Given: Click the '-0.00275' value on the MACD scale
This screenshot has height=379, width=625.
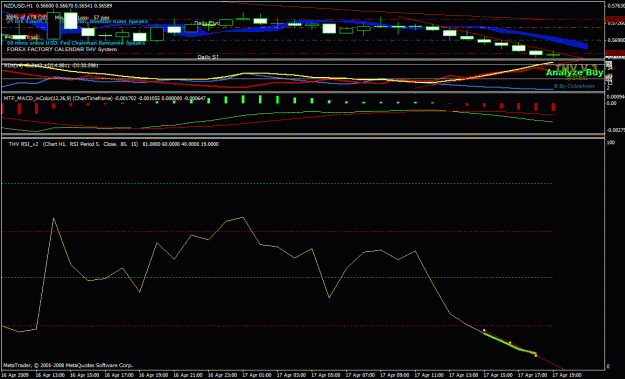Looking at the screenshot, I should pos(615,130).
